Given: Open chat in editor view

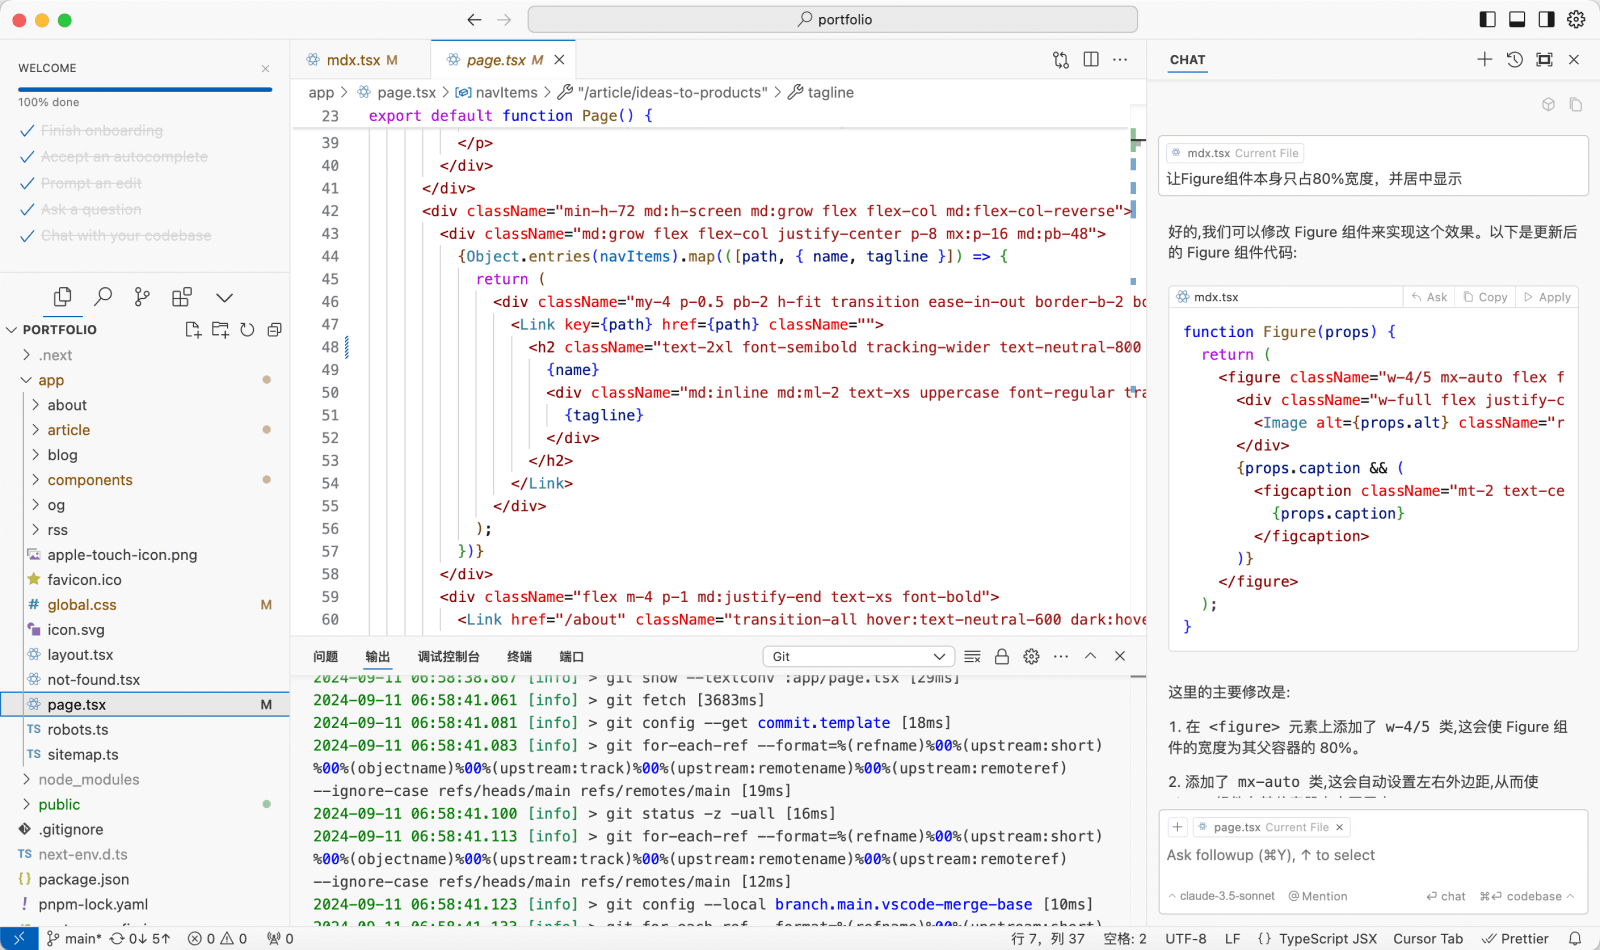Looking at the screenshot, I should click(1545, 60).
